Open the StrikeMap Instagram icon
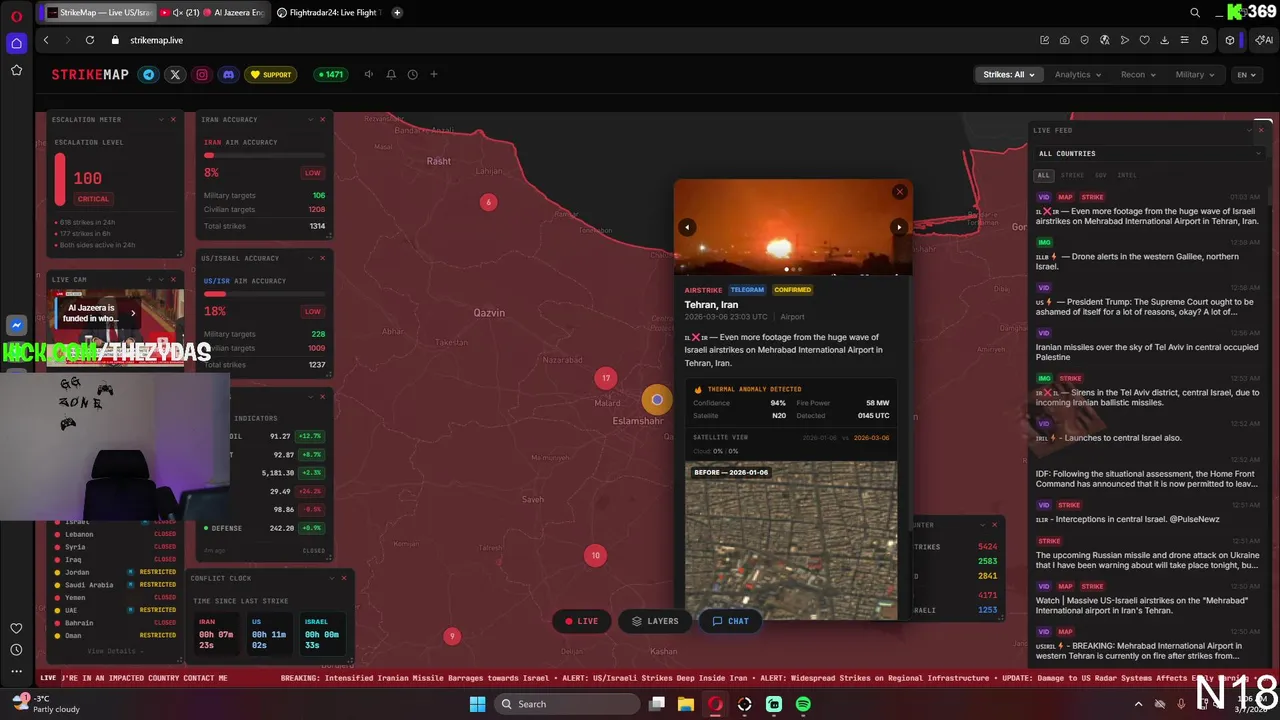Viewport: 1280px width, 720px height. [202, 74]
